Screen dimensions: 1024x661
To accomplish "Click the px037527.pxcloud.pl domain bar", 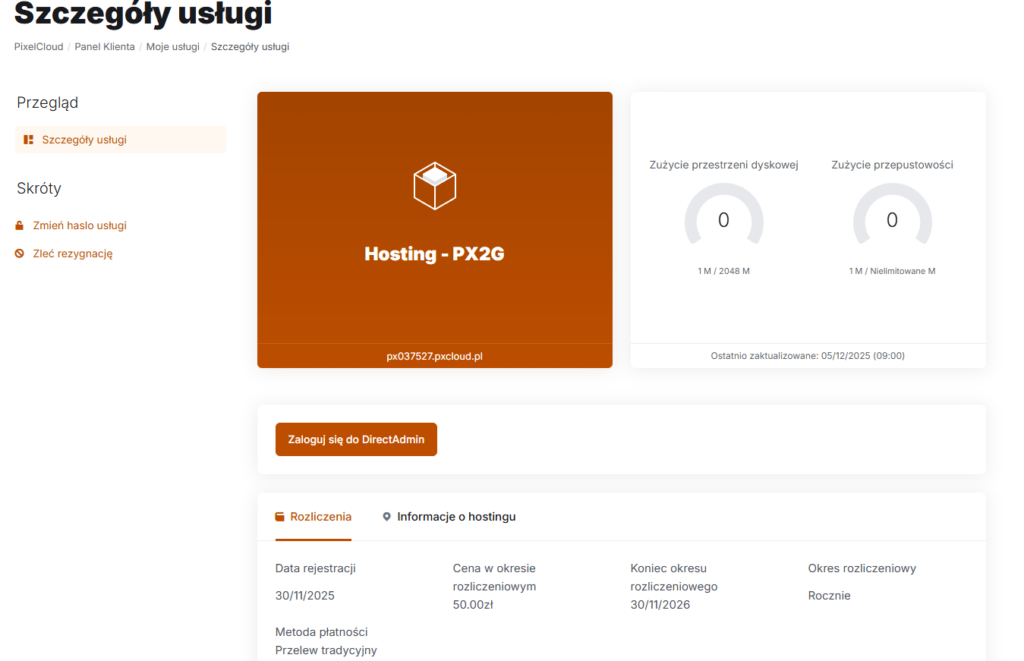I will pyautogui.click(x=434, y=356).
